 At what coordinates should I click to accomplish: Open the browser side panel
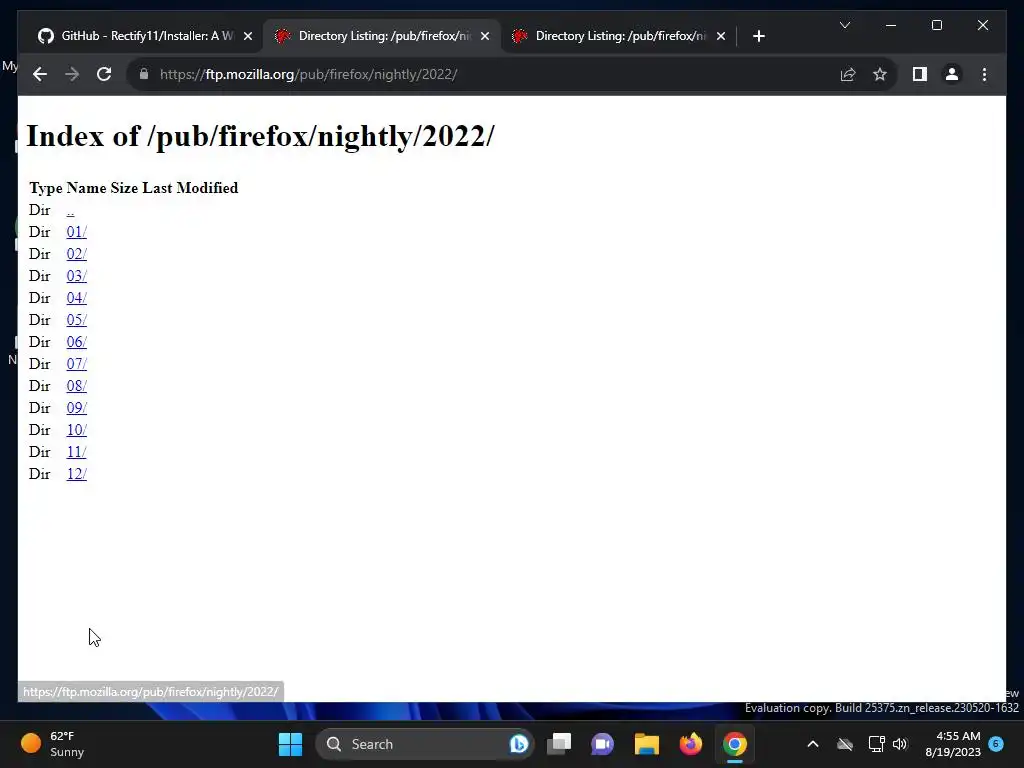pyautogui.click(x=920, y=74)
